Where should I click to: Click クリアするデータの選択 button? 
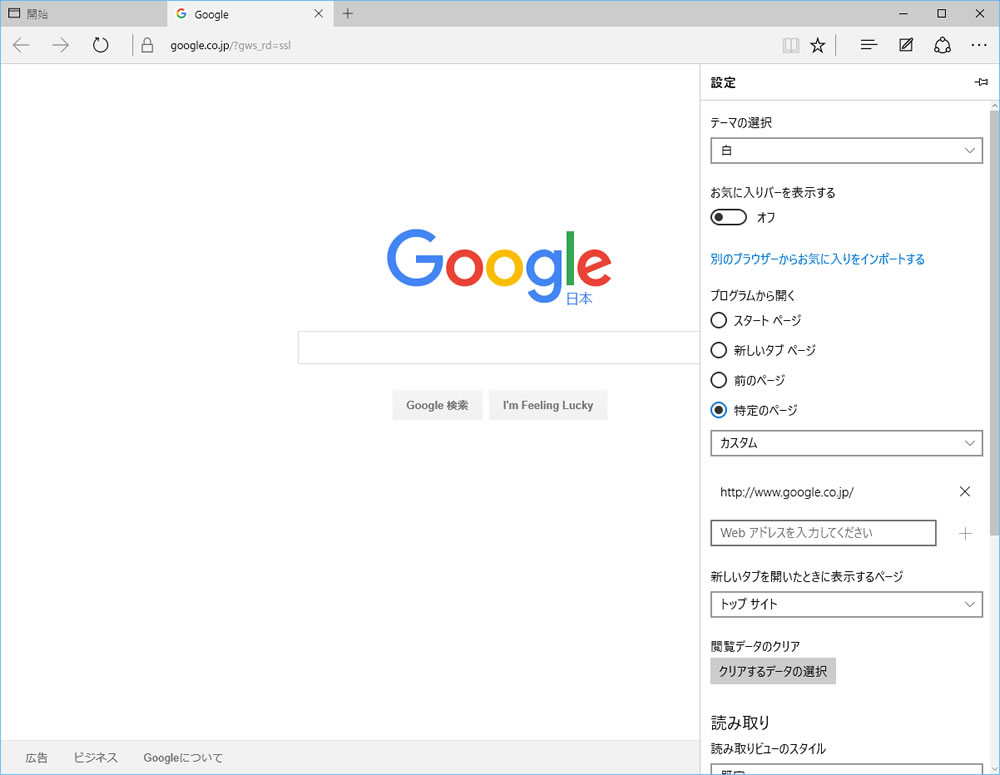click(773, 671)
